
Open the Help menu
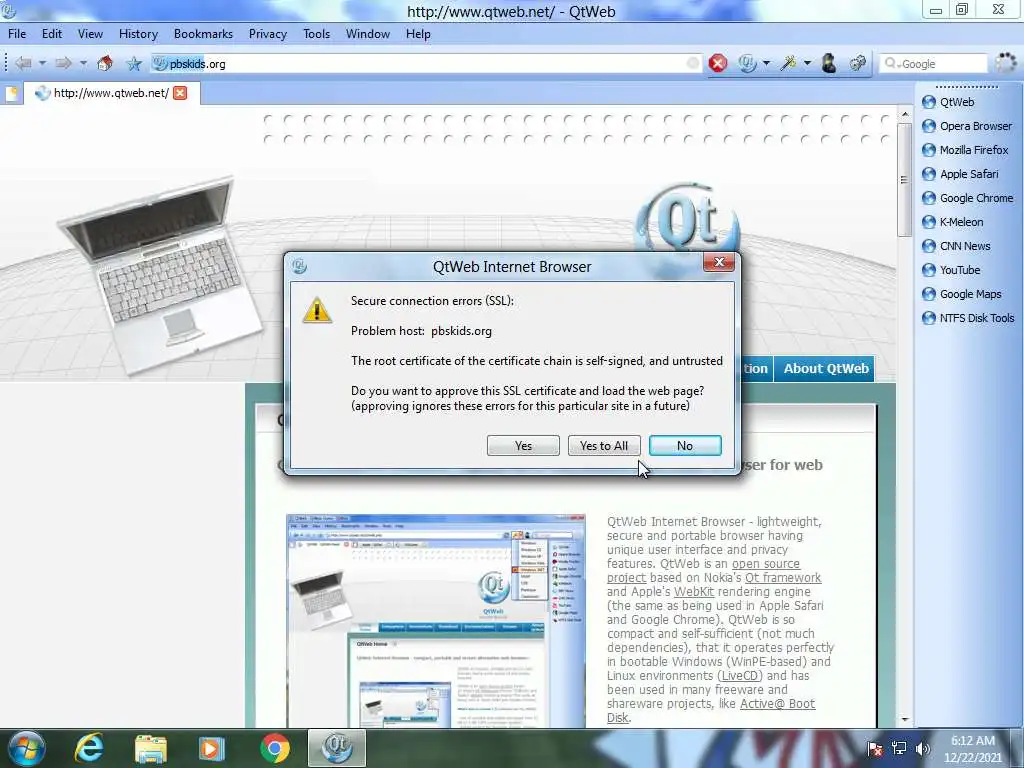[418, 34]
